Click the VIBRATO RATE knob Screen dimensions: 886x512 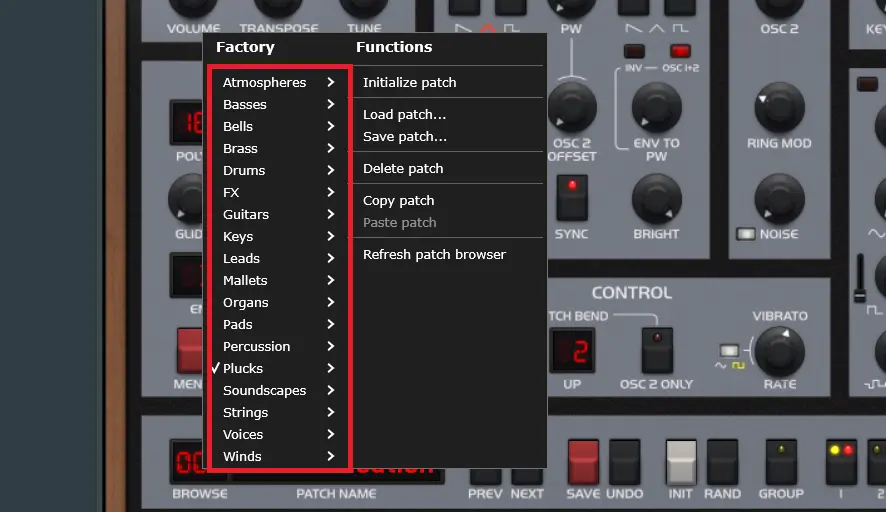[x=780, y=352]
